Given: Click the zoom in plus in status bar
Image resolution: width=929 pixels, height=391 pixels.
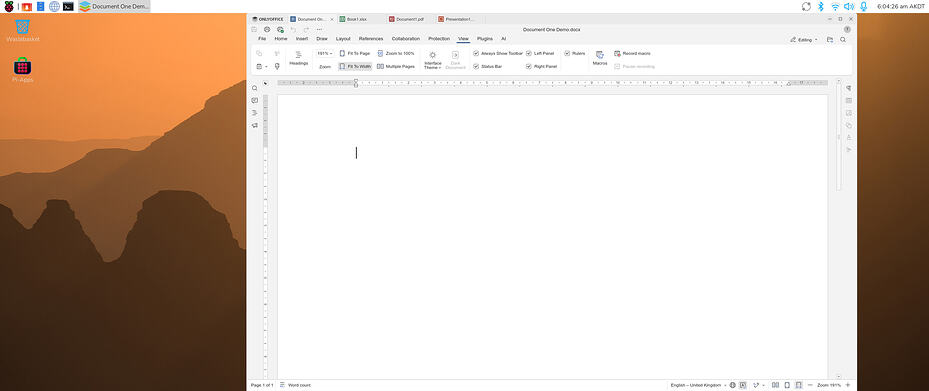Looking at the screenshot, I should click(x=848, y=385).
